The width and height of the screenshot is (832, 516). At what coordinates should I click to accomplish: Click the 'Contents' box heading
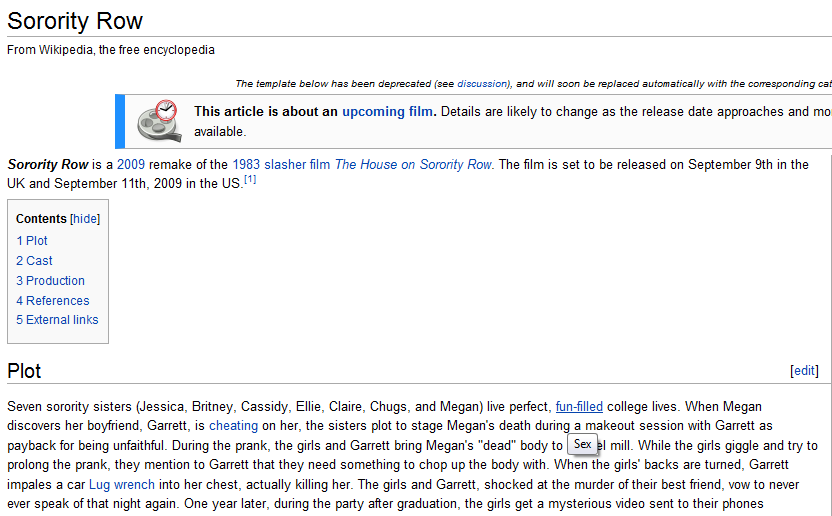coord(41,219)
